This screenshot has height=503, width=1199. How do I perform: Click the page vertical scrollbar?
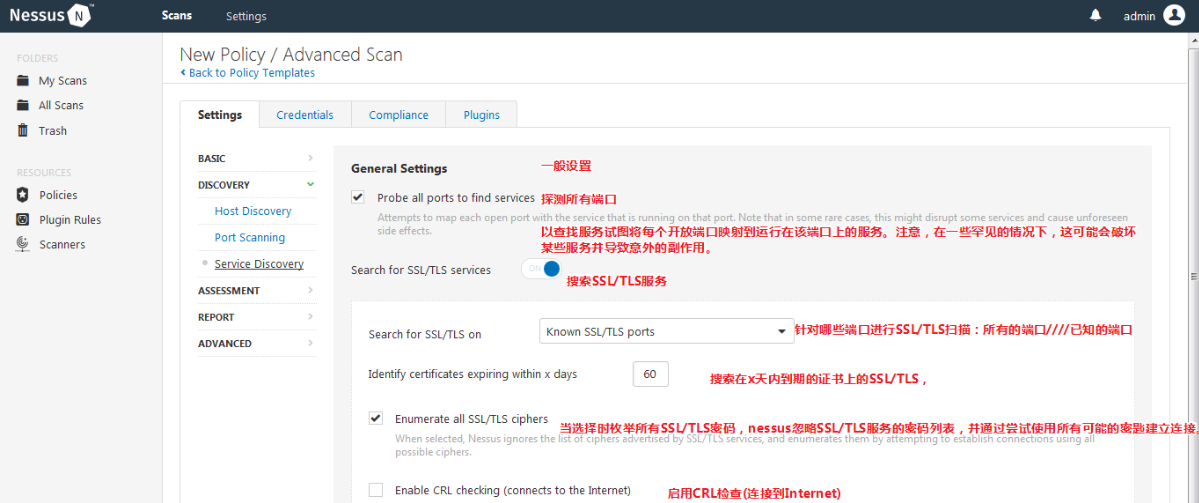pyautogui.click(x=1193, y=276)
